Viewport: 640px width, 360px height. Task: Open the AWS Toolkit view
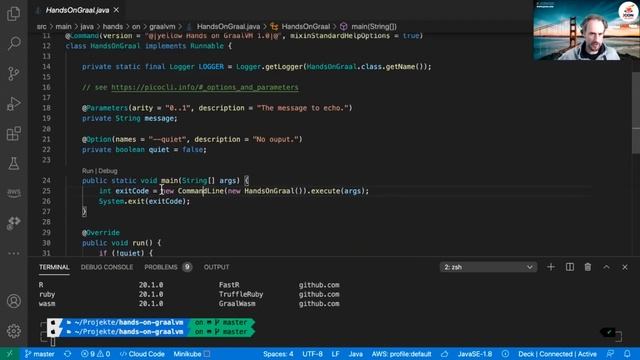tap(13, 193)
